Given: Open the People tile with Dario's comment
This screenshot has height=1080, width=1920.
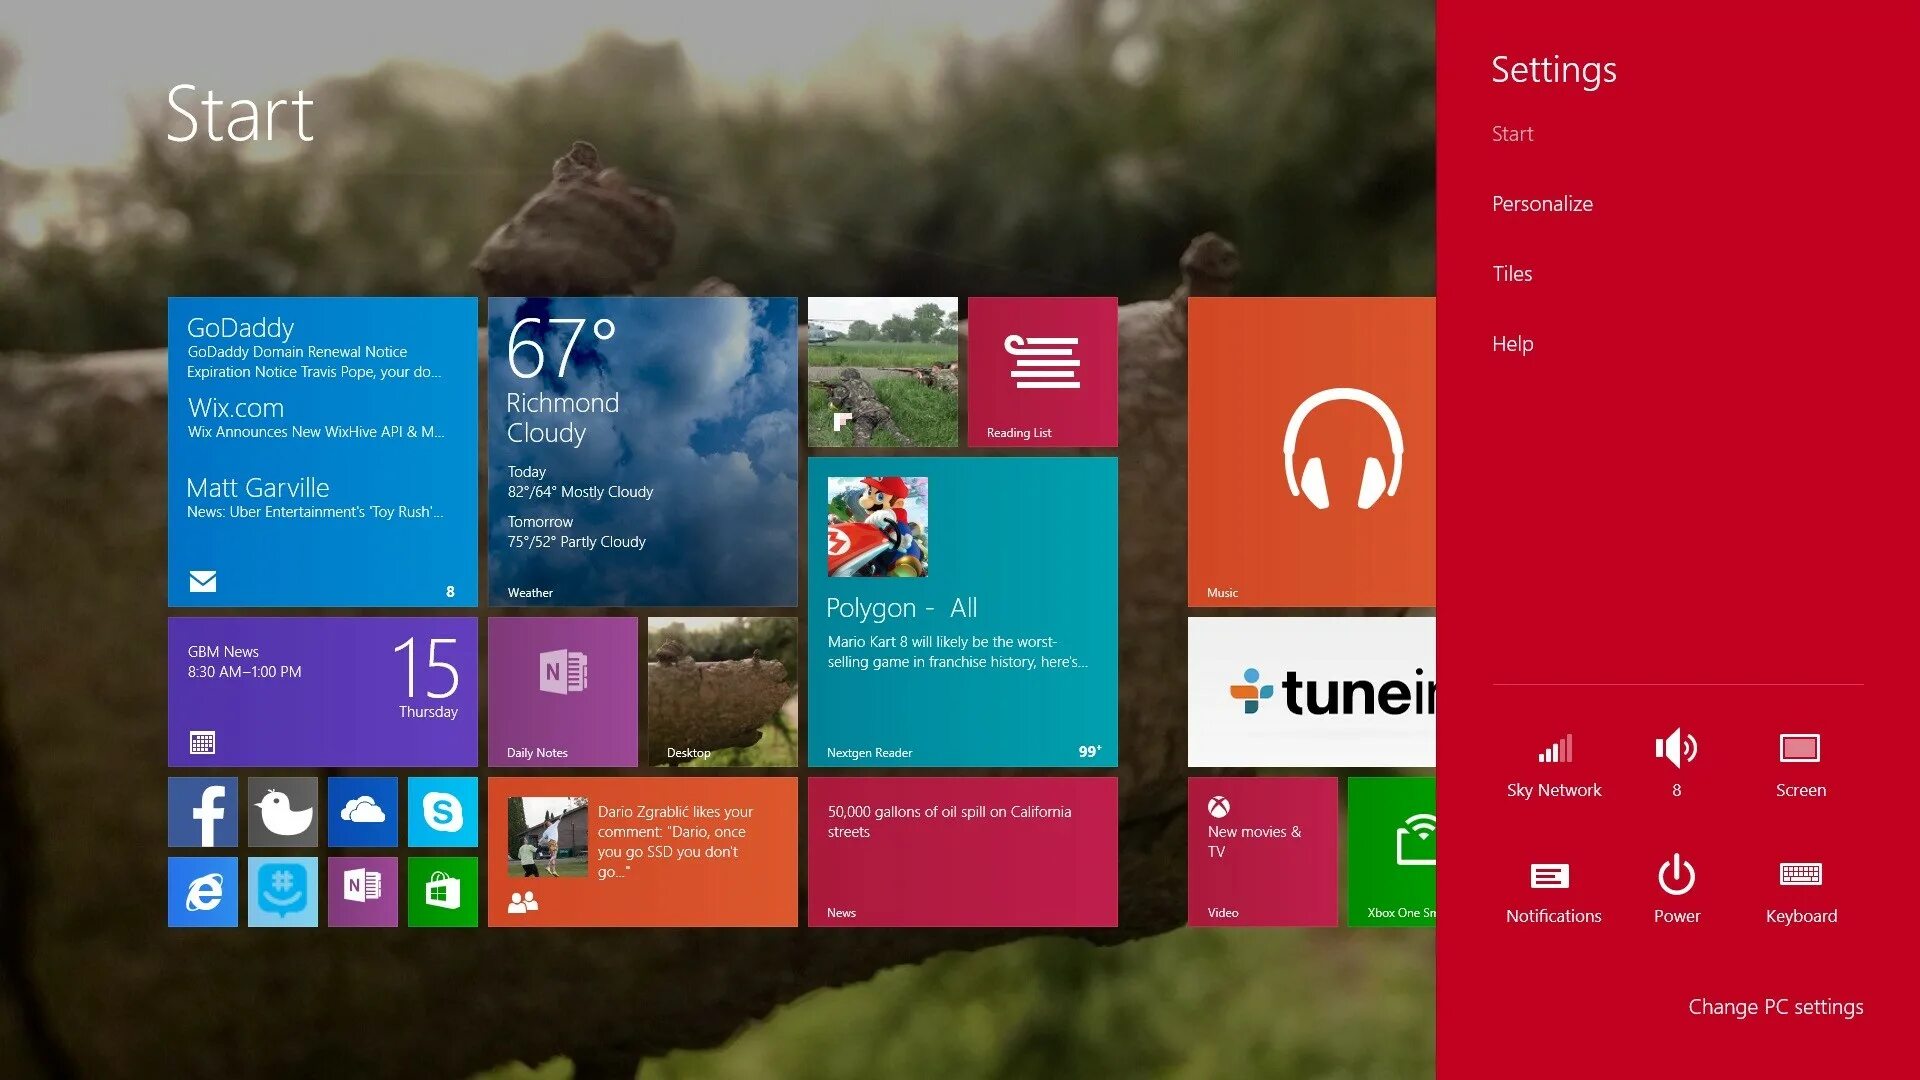Looking at the screenshot, I should tap(642, 851).
